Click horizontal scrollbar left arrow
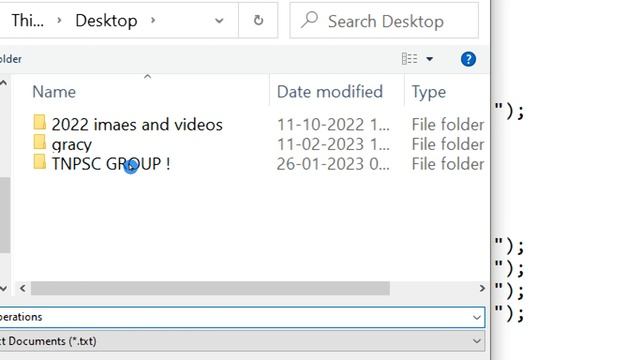 click(x=23, y=288)
